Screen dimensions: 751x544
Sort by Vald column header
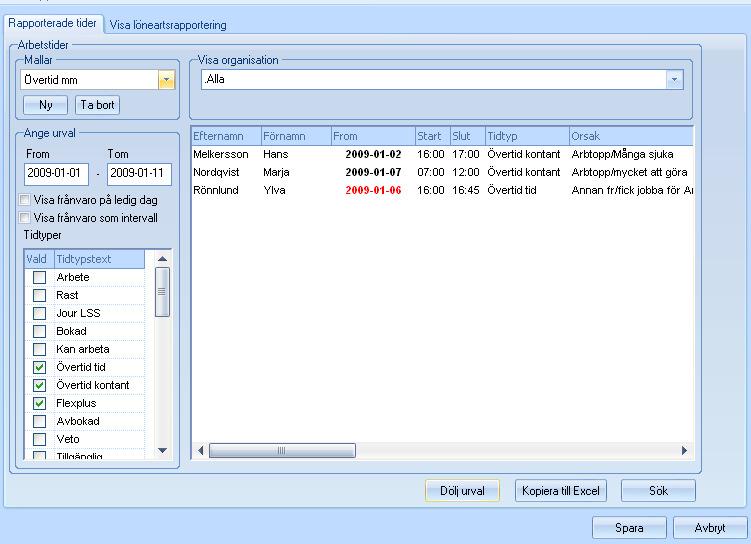tap(39, 259)
